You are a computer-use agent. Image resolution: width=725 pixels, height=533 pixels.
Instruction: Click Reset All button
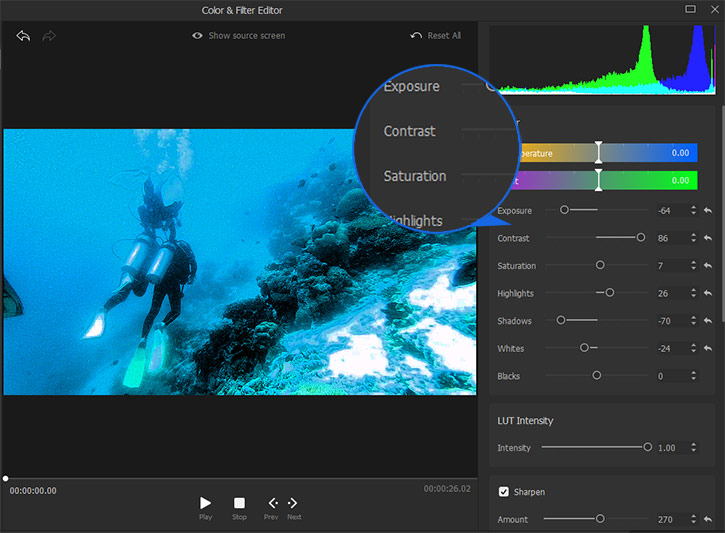435,36
